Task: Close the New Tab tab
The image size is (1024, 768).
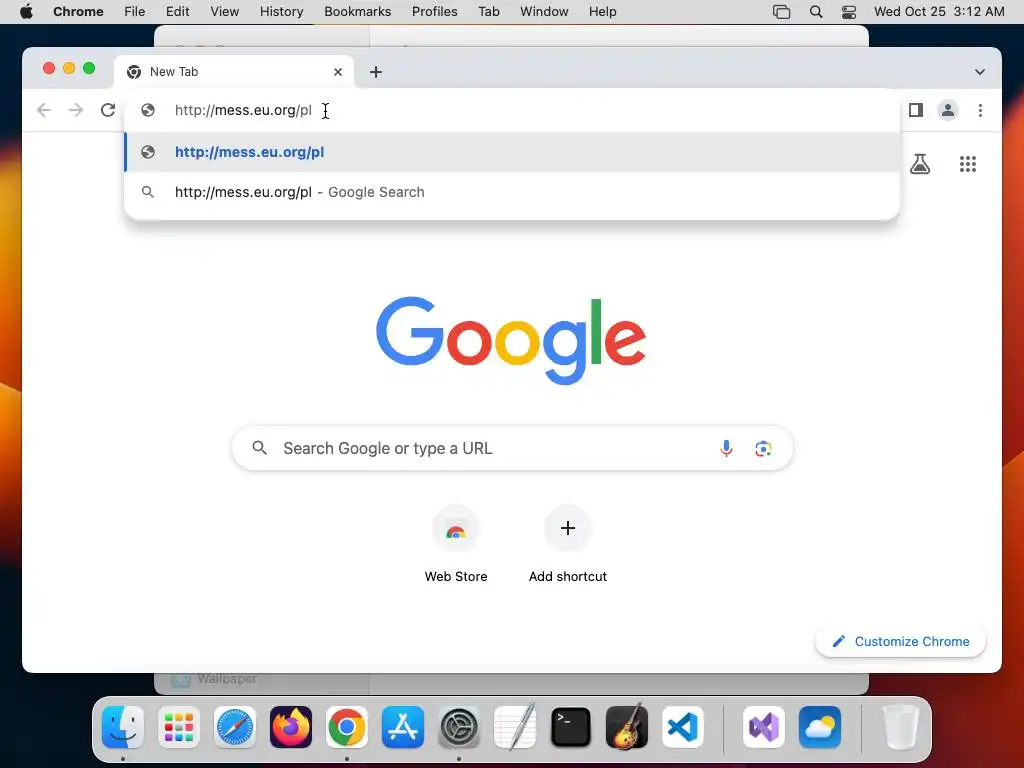Action: (x=338, y=72)
